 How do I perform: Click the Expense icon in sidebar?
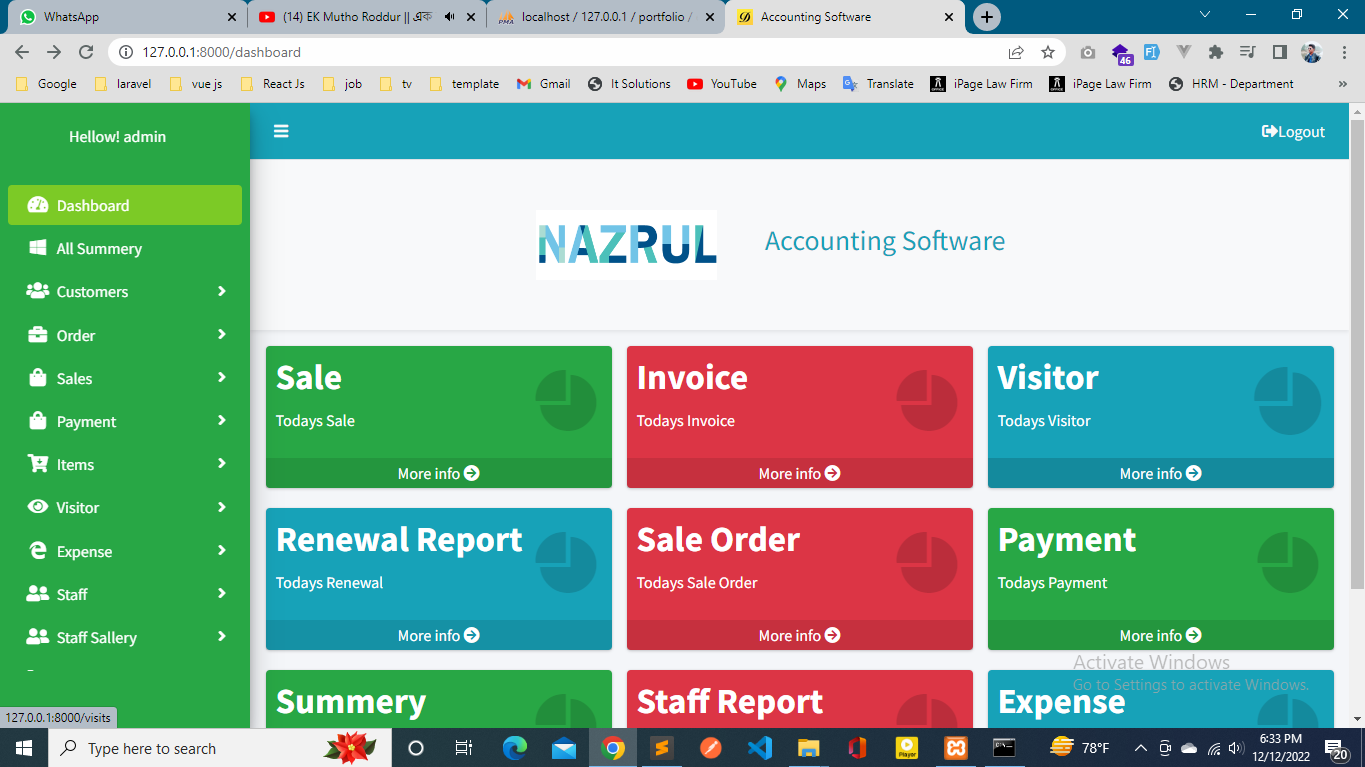pyautogui.click(x=38, y=551)
